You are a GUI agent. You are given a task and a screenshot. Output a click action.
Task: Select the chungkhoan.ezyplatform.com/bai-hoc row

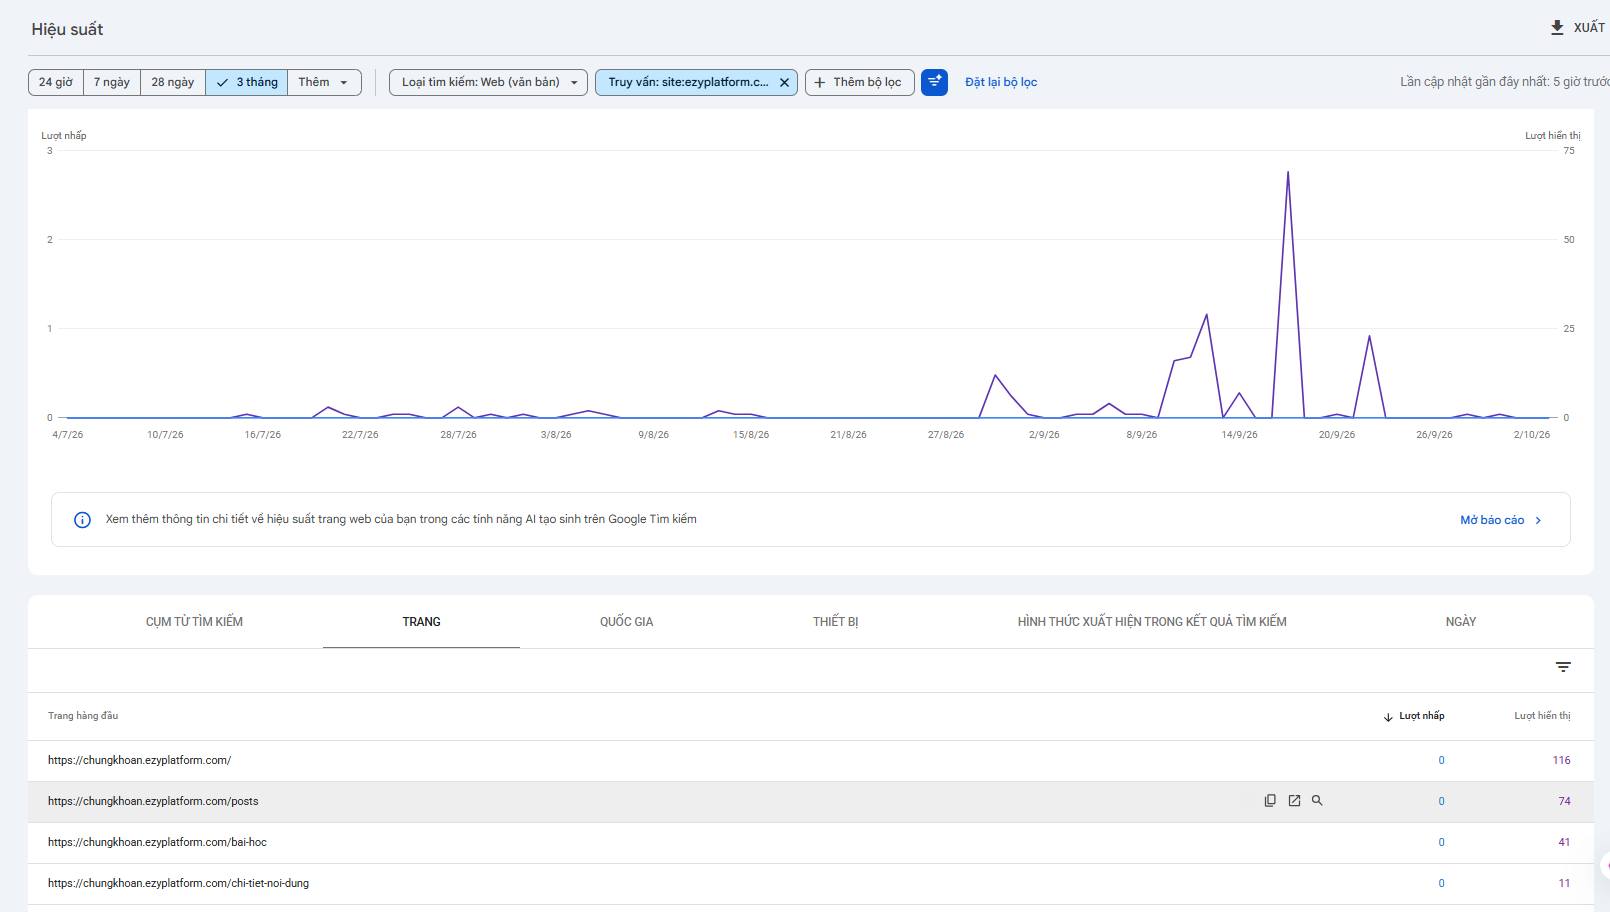tap(810, 843)
